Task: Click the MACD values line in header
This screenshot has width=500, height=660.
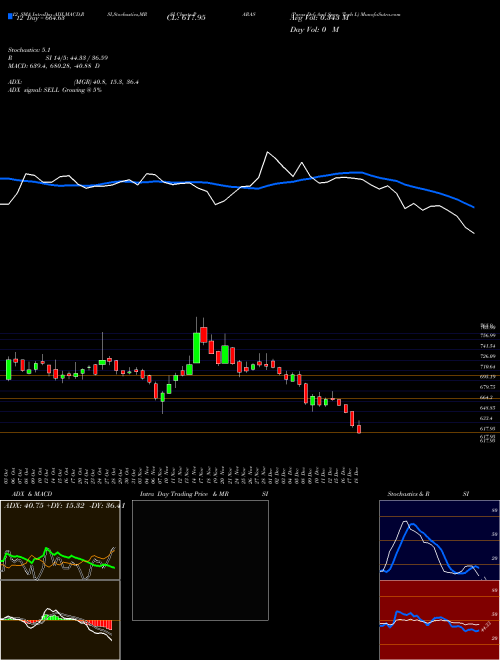Action: pyautogui.click(x=54, y=66)
